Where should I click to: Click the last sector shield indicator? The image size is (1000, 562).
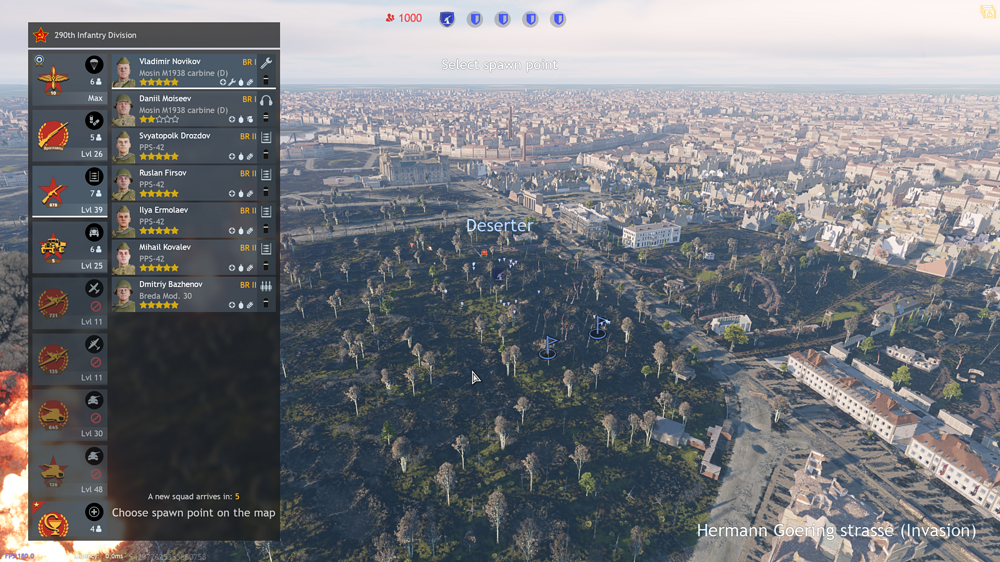558,19
